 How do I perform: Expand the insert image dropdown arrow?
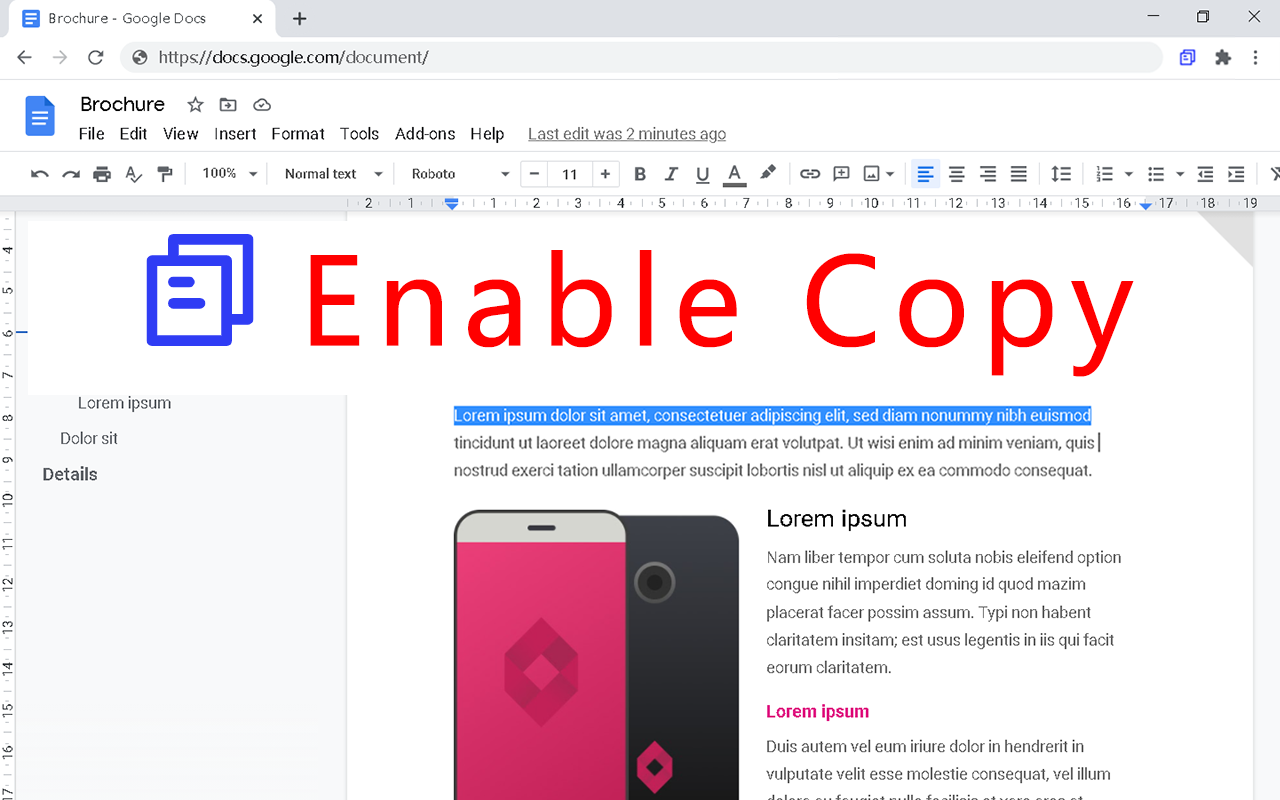tap(890, 174)
